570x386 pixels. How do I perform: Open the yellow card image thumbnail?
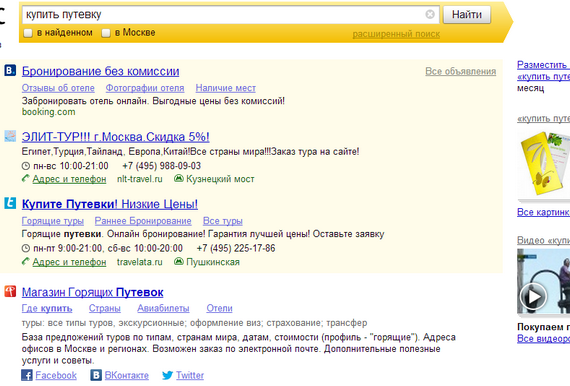pos(544,165)
